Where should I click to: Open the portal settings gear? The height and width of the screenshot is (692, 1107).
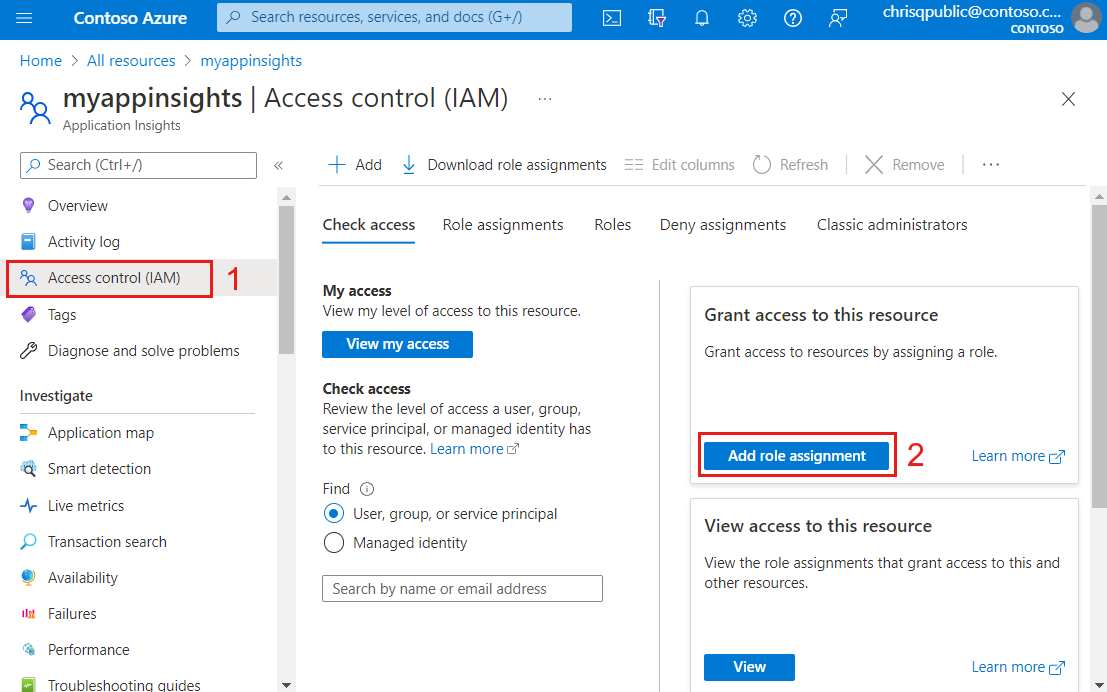pos(746,17)
